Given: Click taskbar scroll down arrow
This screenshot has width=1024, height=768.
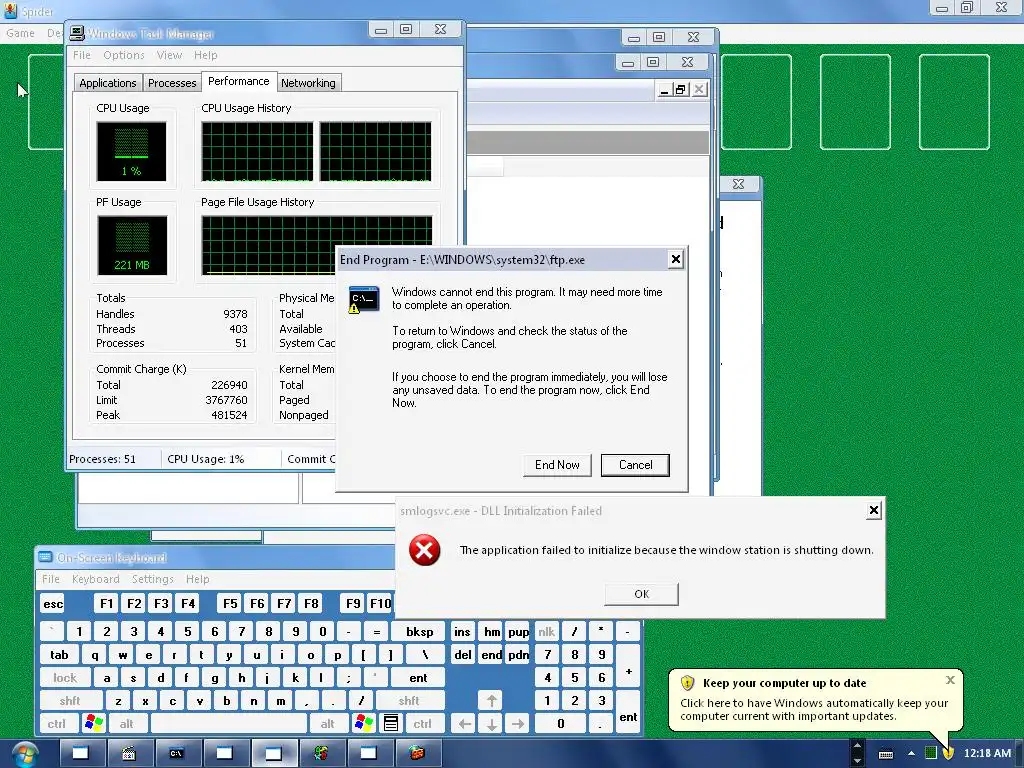Looking at the screenshot, I should (857, 760).
